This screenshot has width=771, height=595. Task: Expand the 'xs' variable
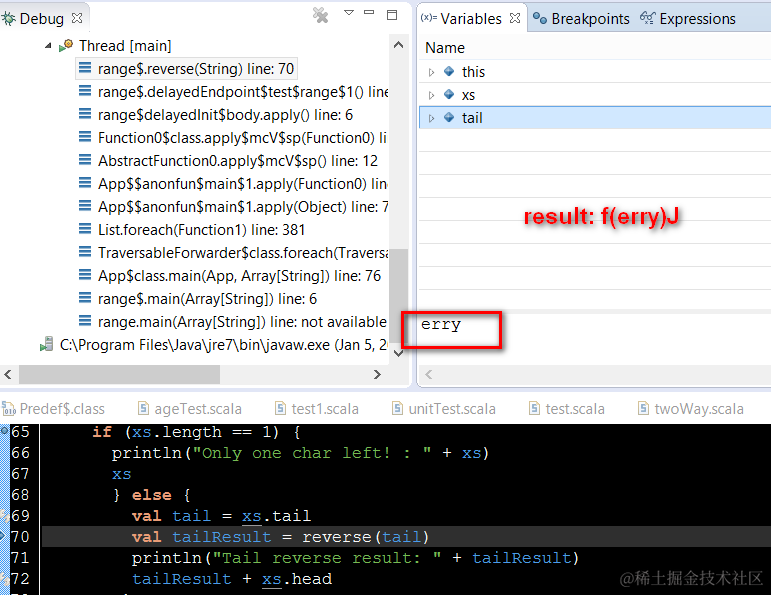431,95
